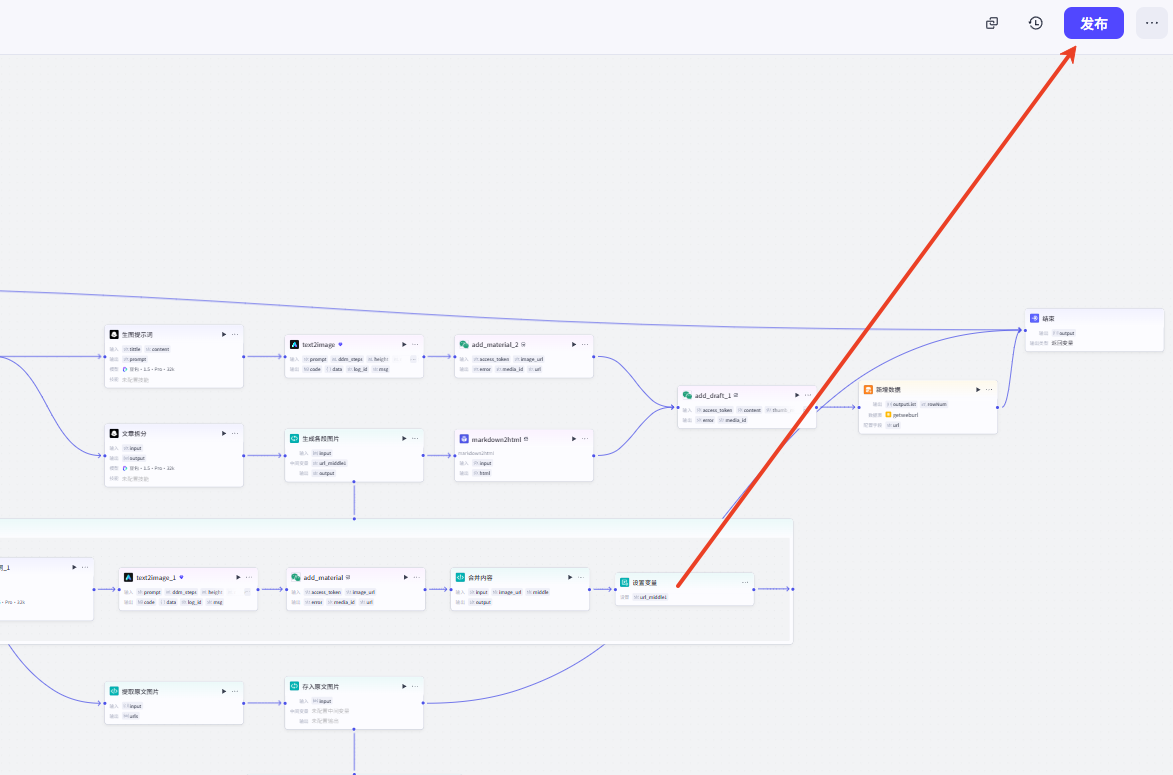Run the 生图提示词 LLM node
The image size is (1173, 775).
(x=224, y=334)
